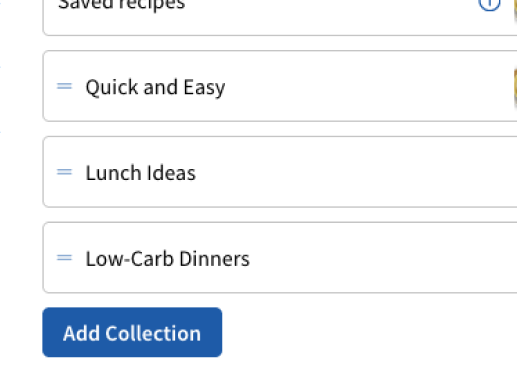Click the Saved recipes thumbnail image
Image resolution: width=517 pixels, height=388 pixels.
515,8
